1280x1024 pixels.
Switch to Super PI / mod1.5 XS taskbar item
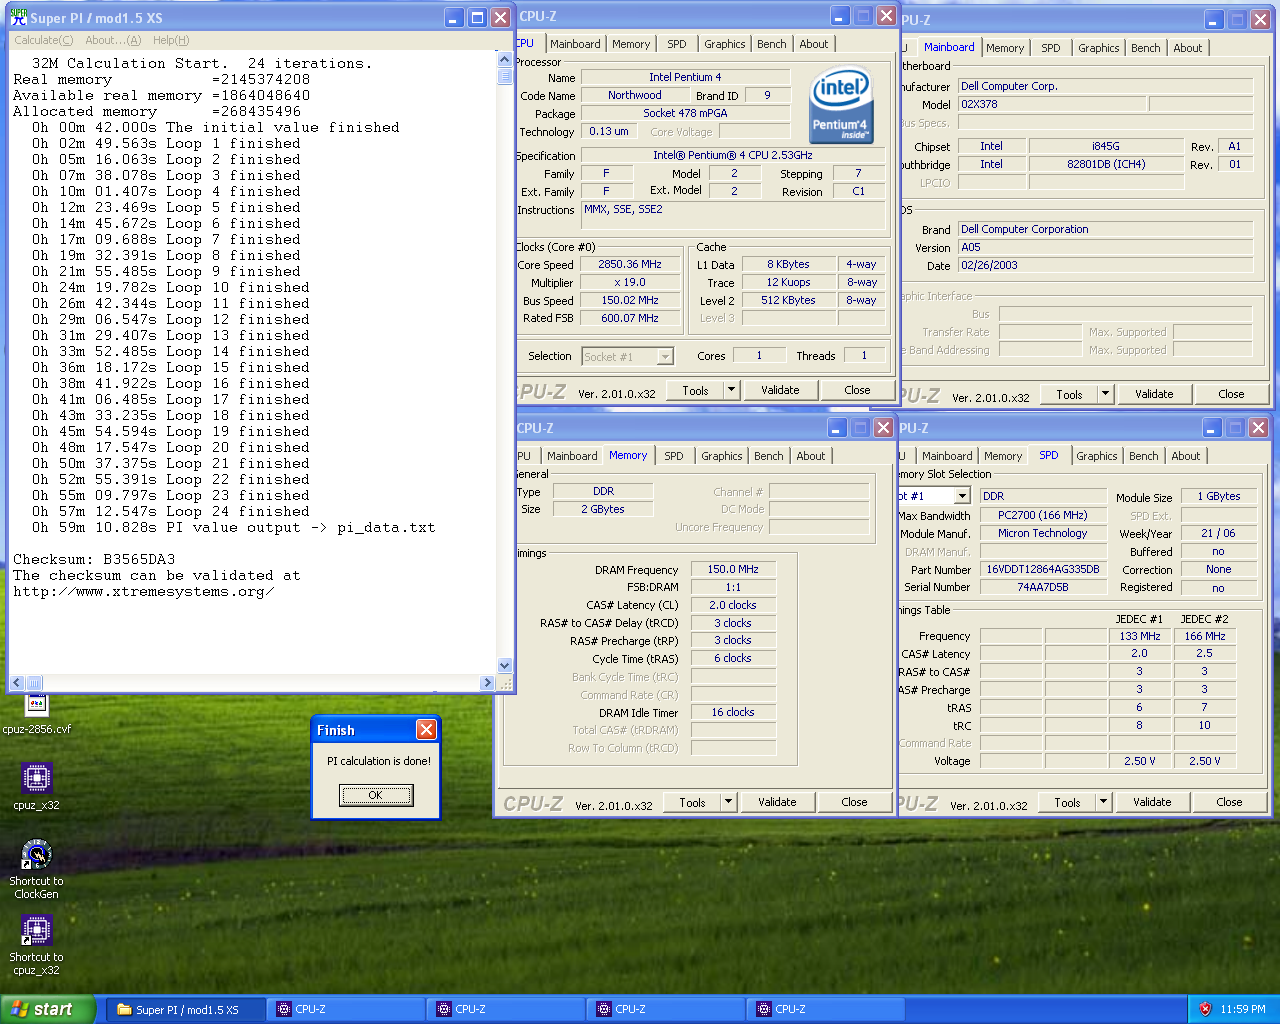tap(186, 1009)
